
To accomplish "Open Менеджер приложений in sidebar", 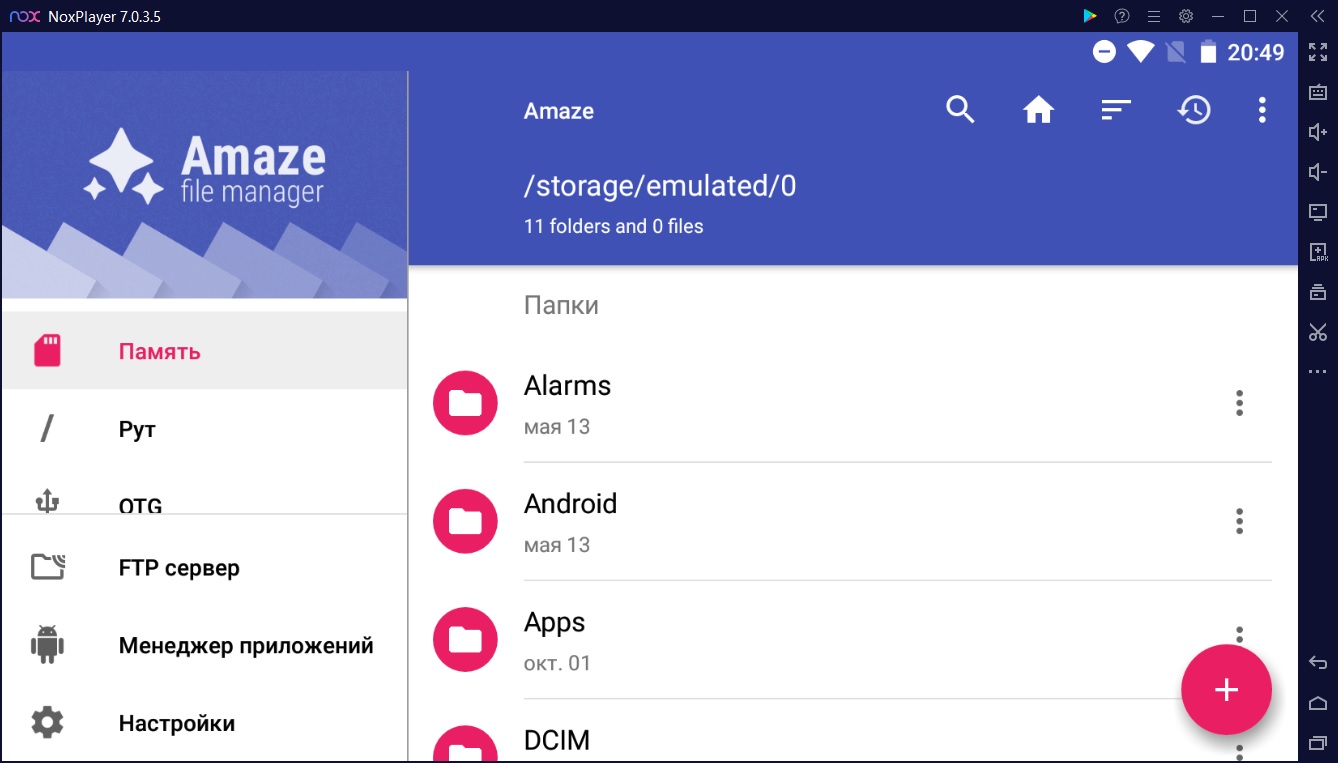I will (x=204, y=645).
